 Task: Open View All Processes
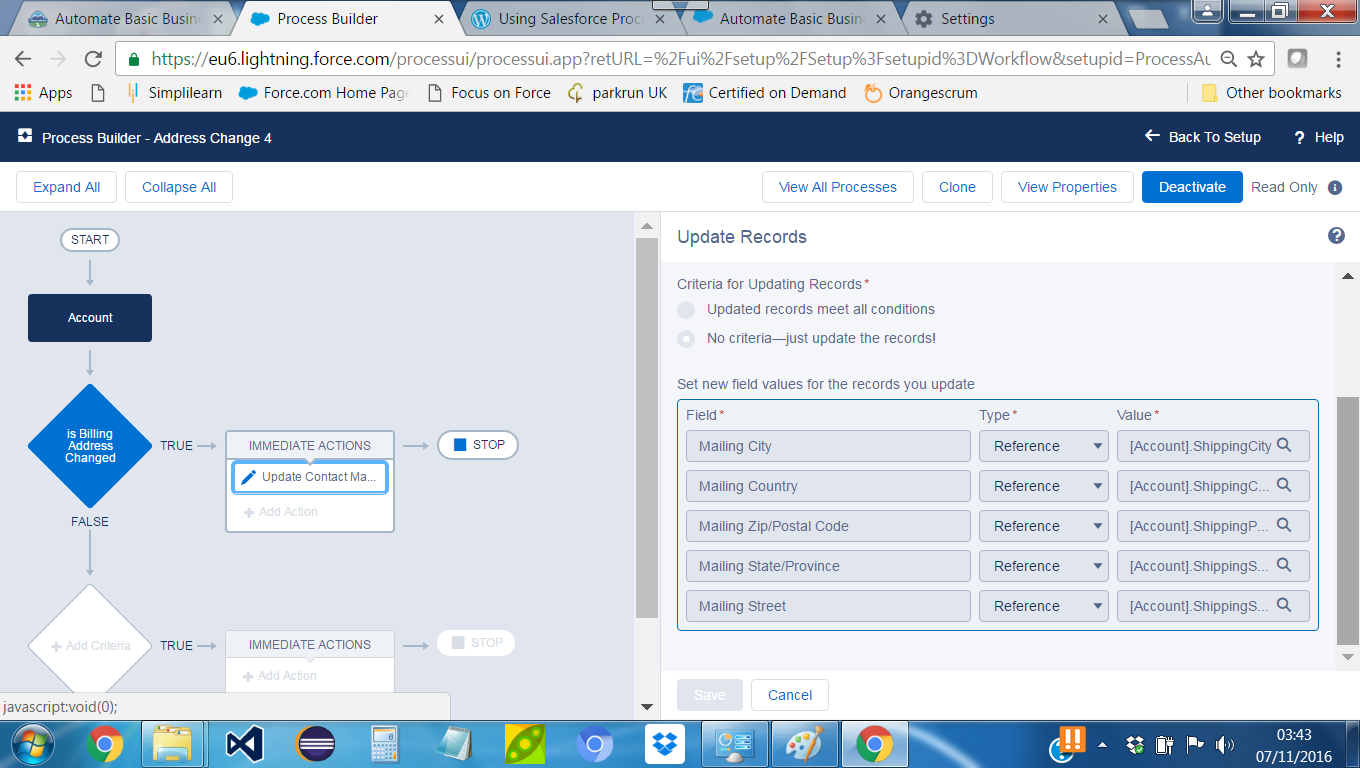pyautogui.click(x=838, y=187)
